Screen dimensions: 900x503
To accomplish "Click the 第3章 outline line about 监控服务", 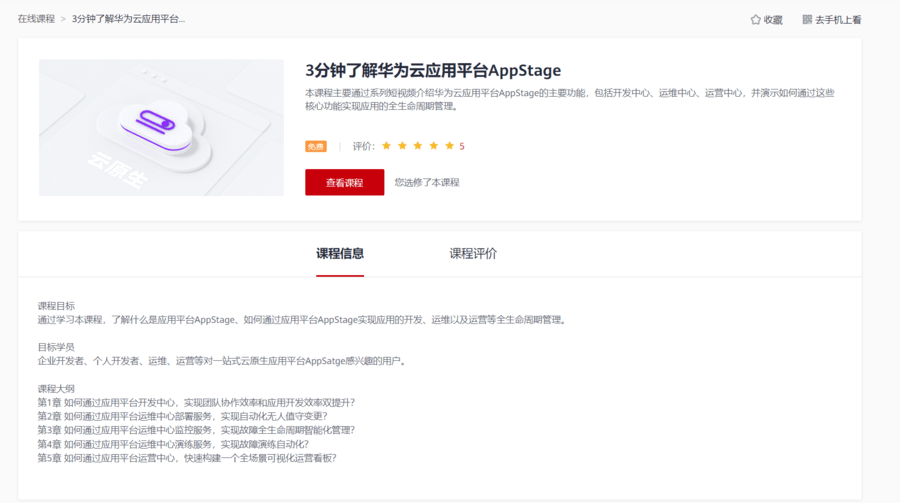I will (196, 430).
